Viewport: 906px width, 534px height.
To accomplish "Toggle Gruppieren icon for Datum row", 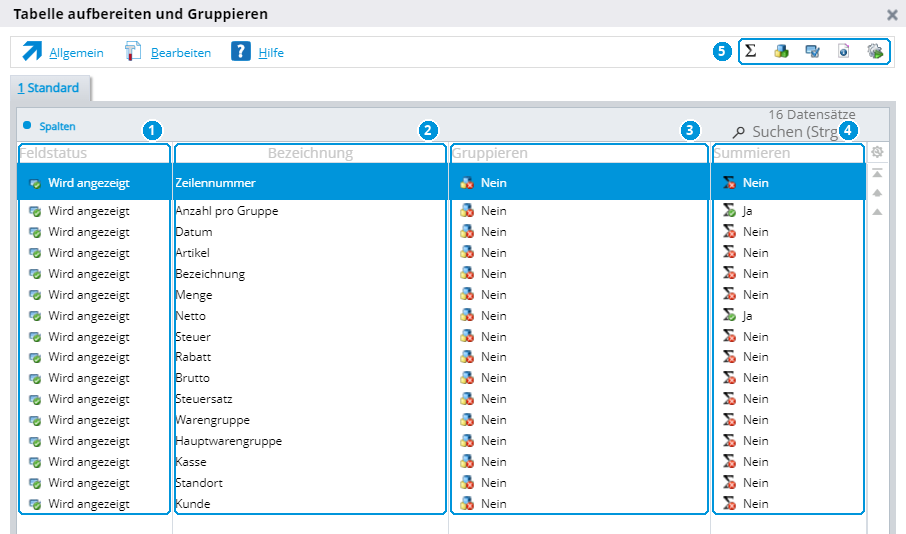I will [467, 232].
